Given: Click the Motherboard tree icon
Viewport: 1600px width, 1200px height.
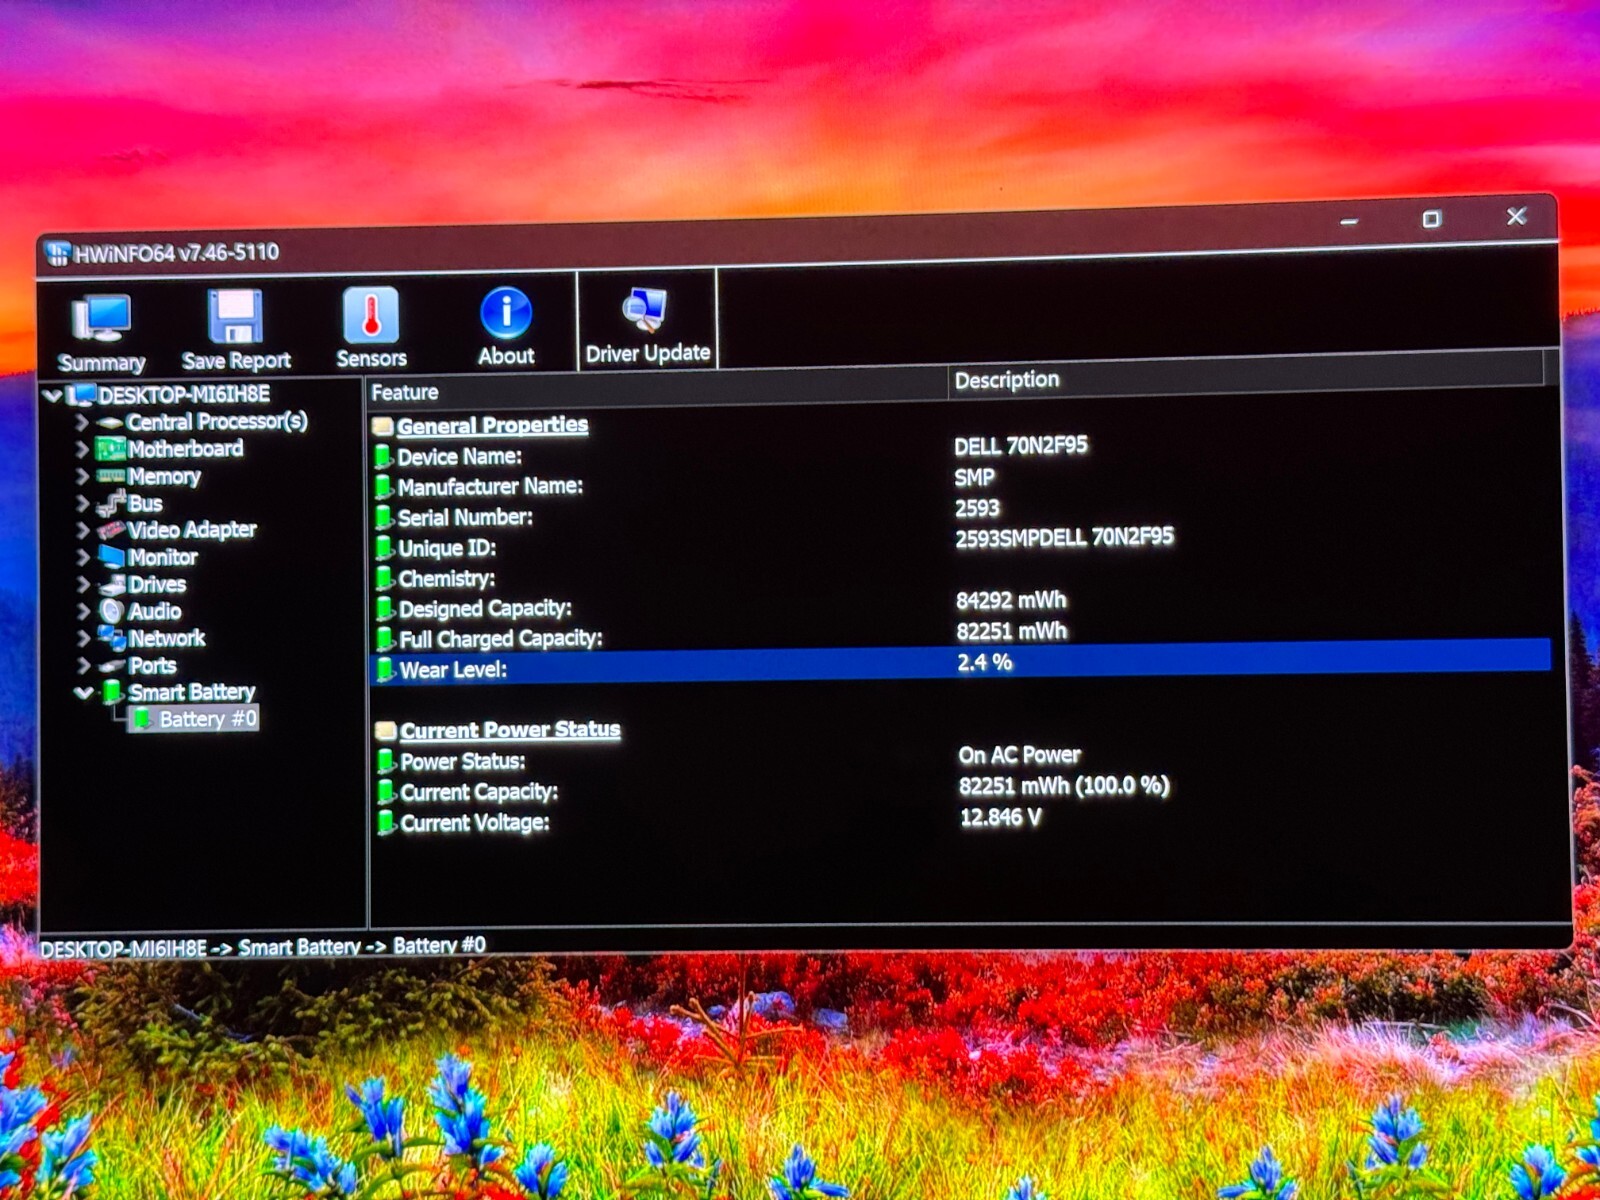Looking at the screenshot, I should pos(109,450).
